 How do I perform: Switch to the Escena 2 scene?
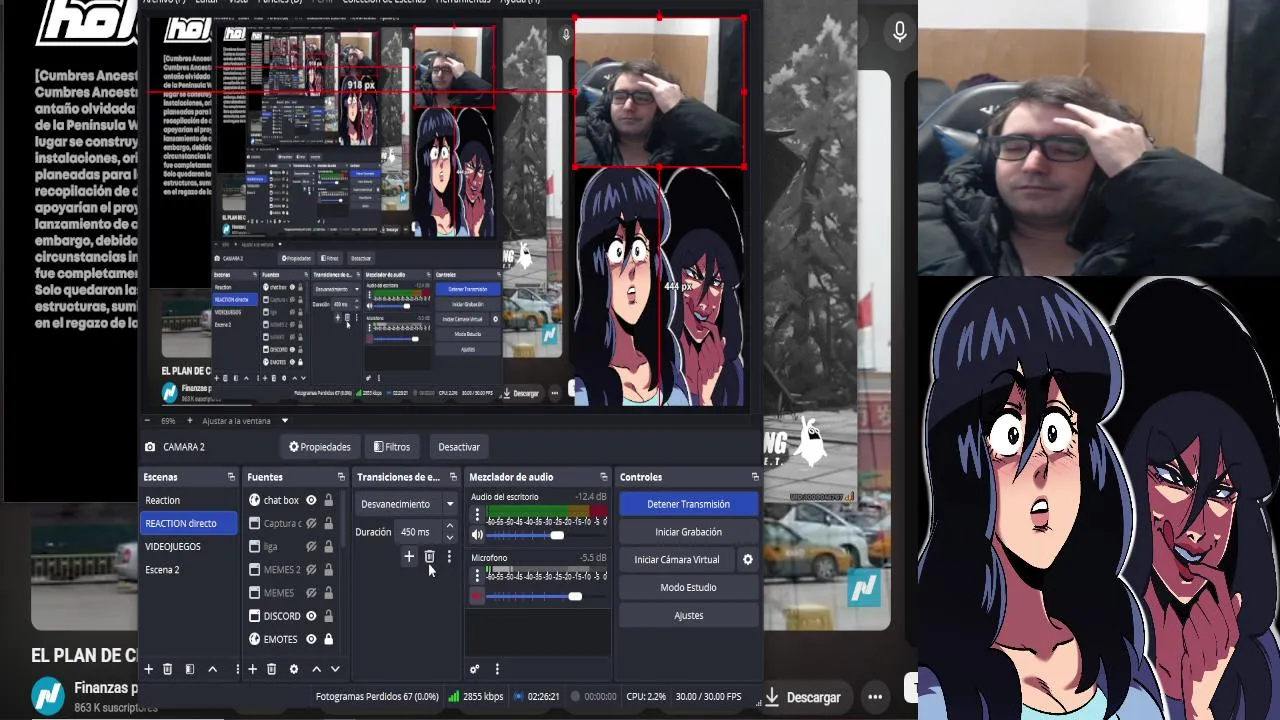click(189, 569)
